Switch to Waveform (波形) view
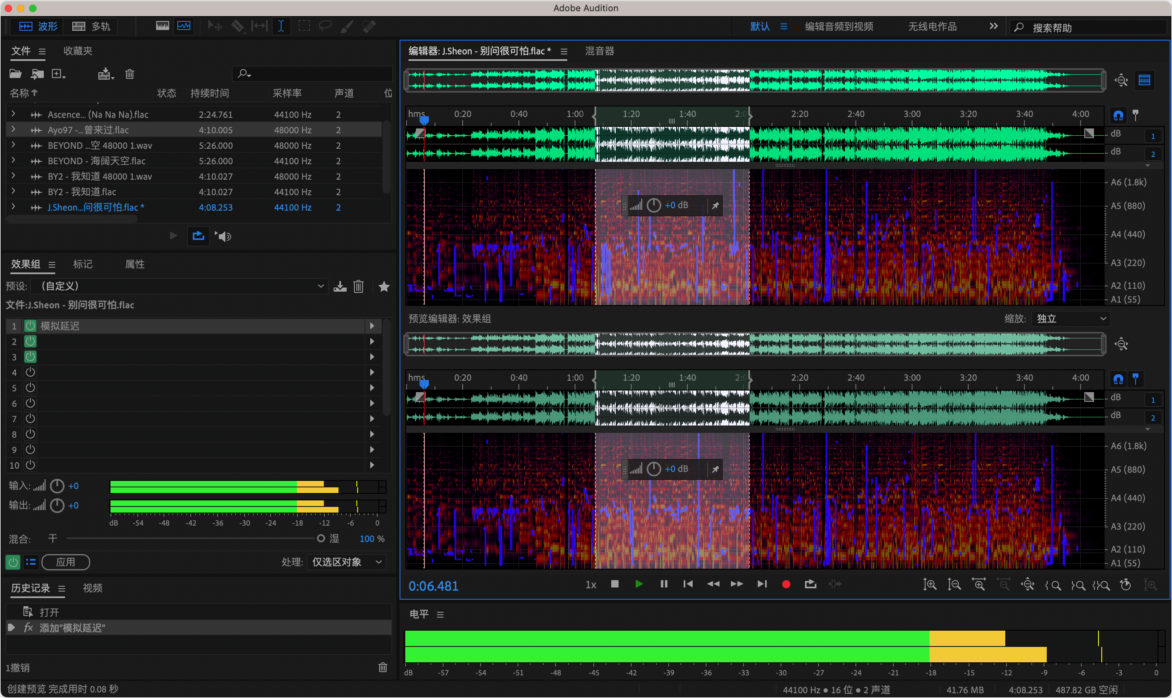 [x=38, y=26]
